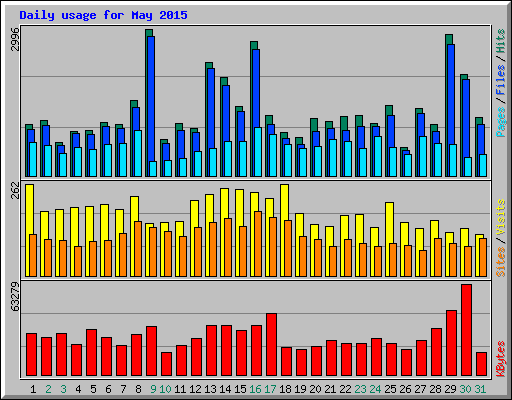Click day 30 on the date axis
This screenshot has height=400, width=512.
pyautogui.click(x=465, y=389)
